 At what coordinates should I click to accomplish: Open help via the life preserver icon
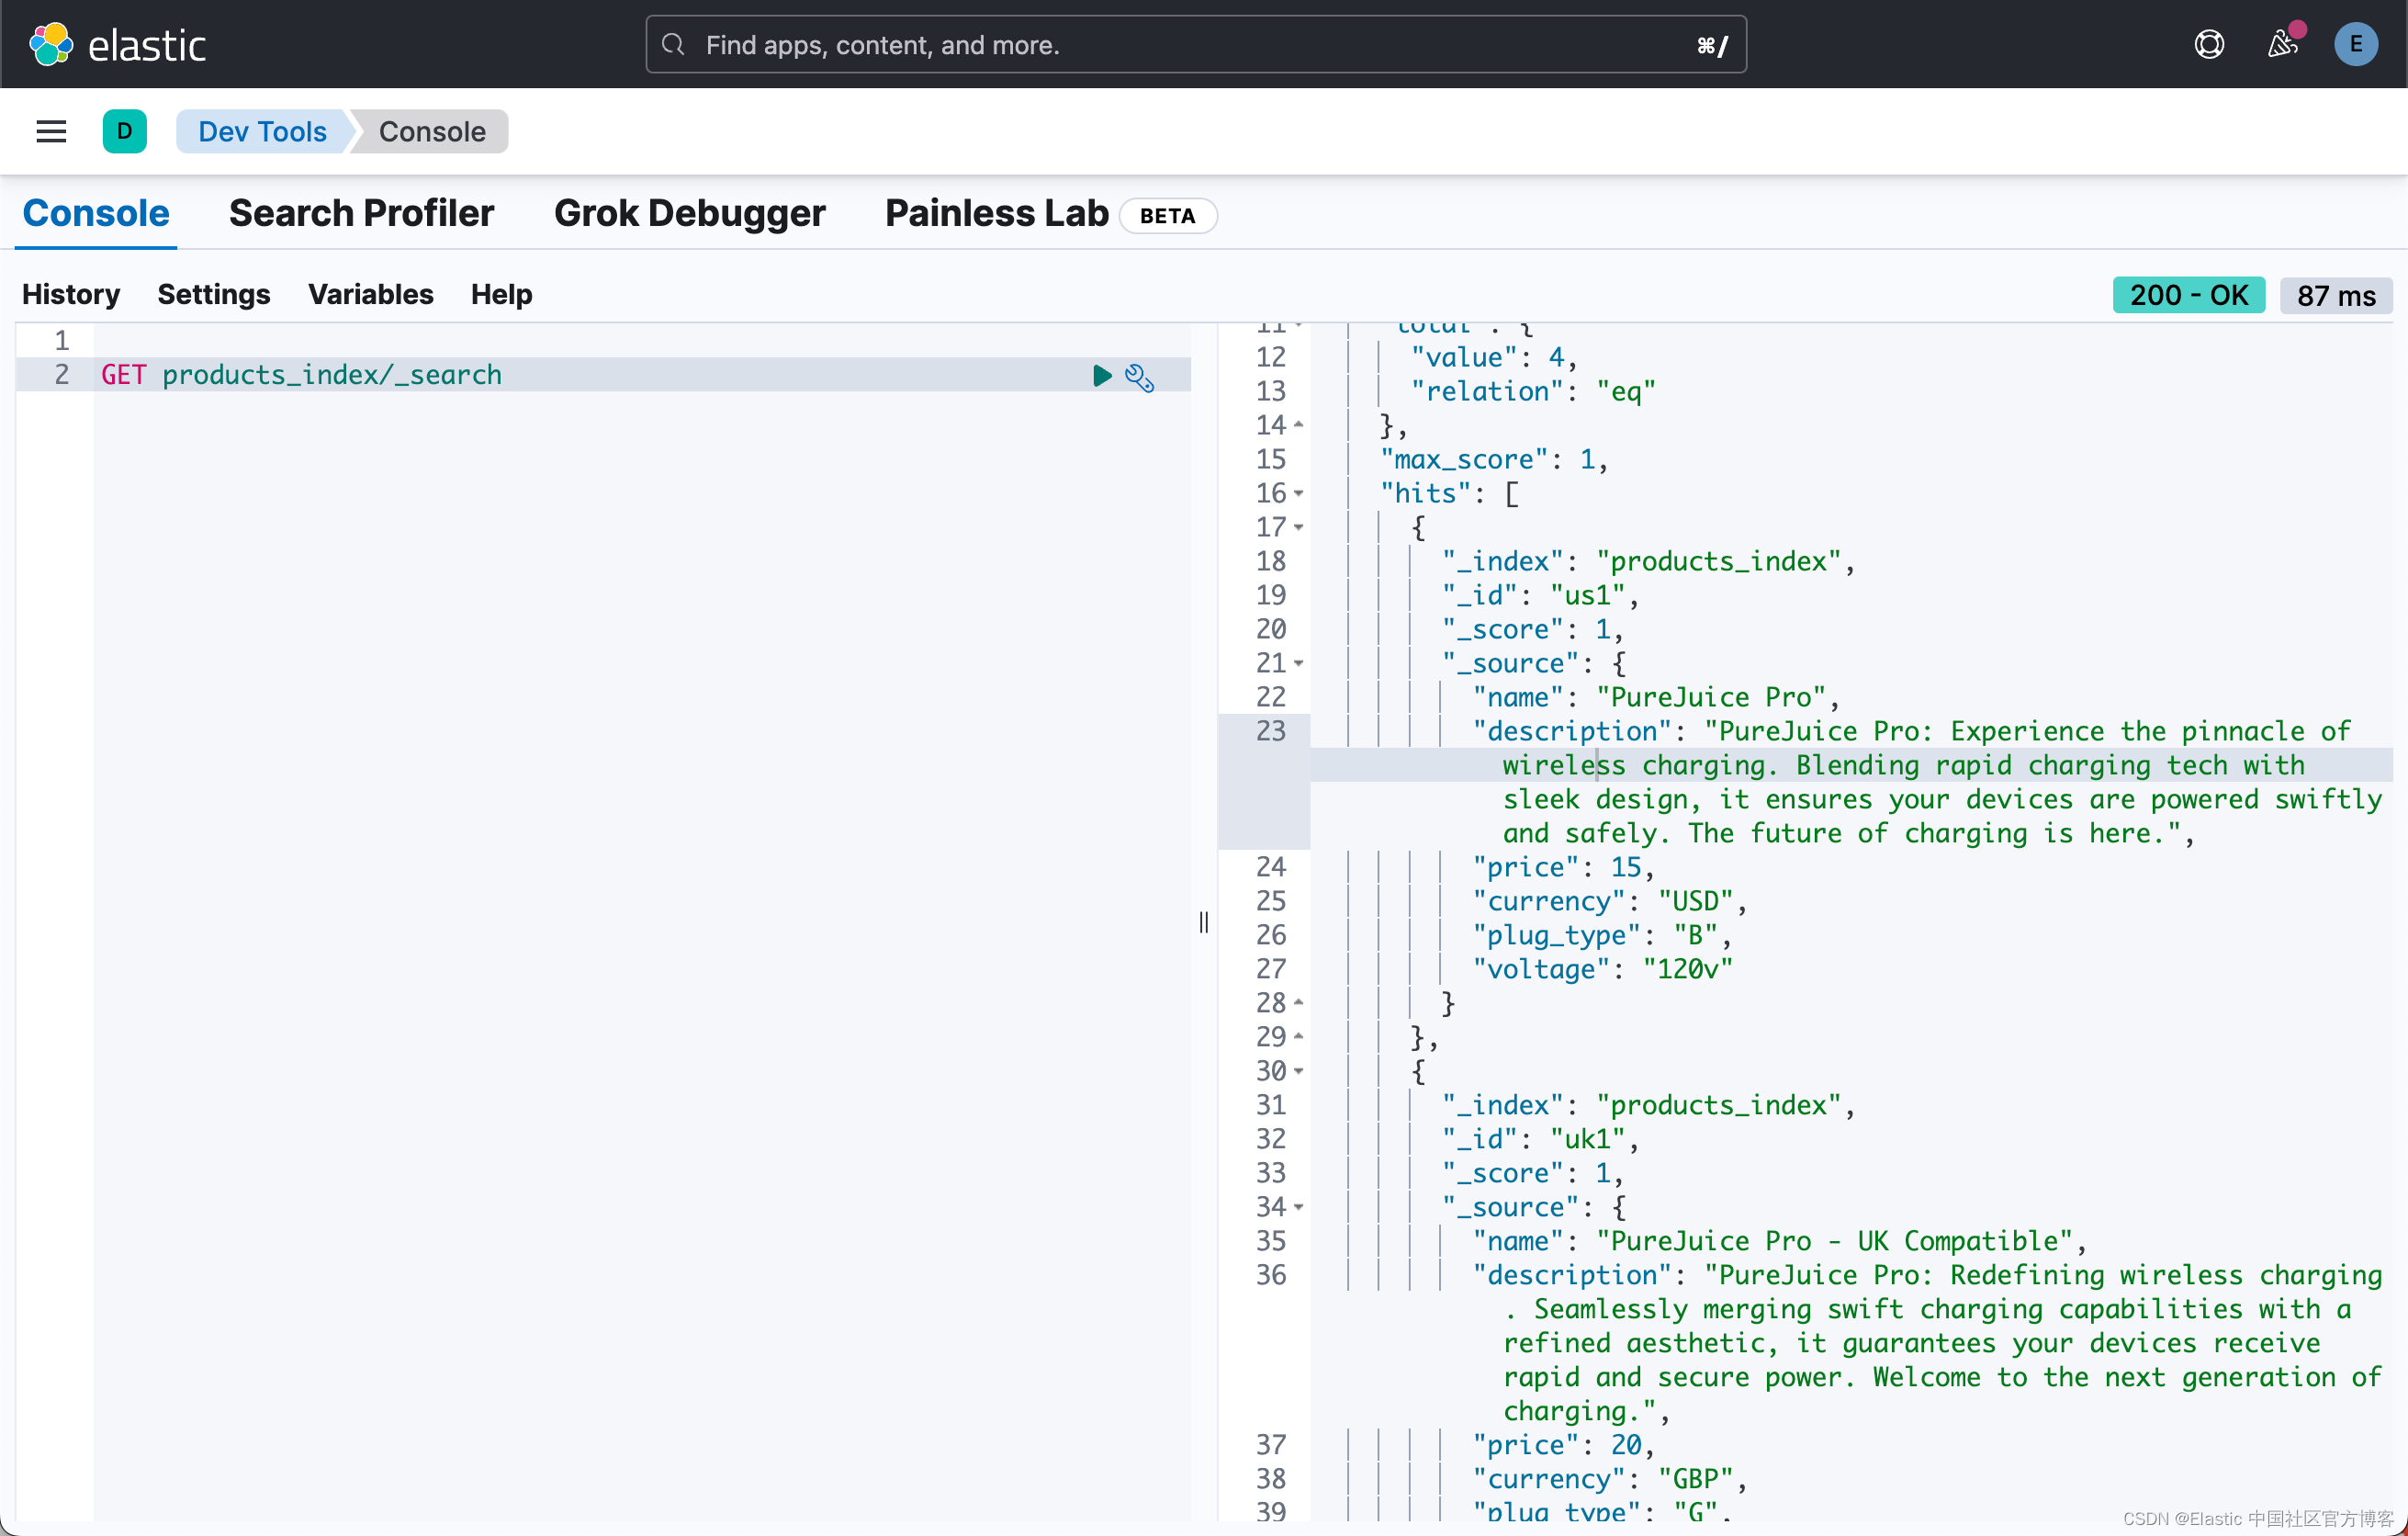click(x=2209, y=44)
